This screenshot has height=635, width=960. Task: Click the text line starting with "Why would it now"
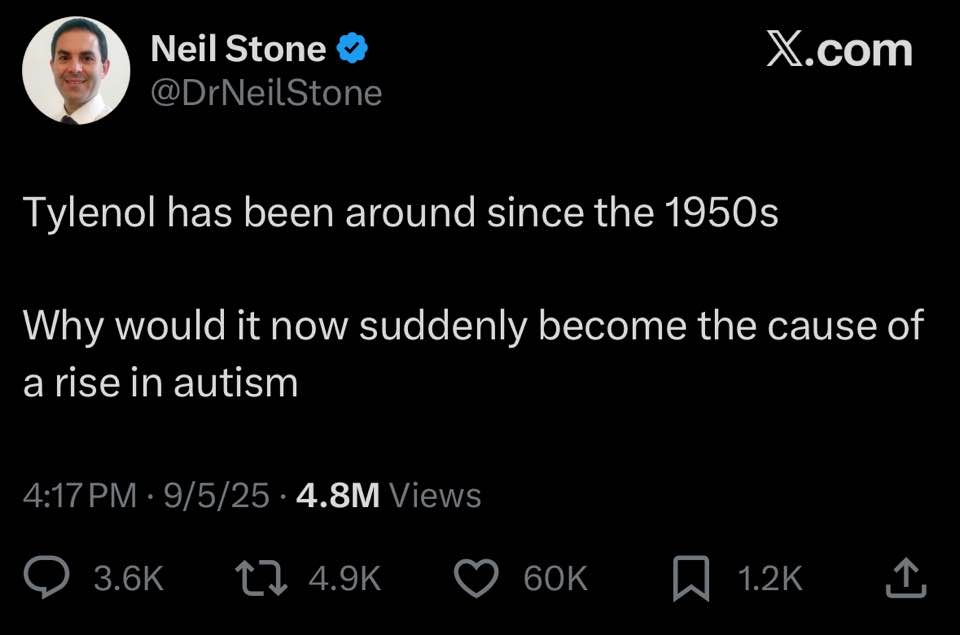[x=472, y=326]
